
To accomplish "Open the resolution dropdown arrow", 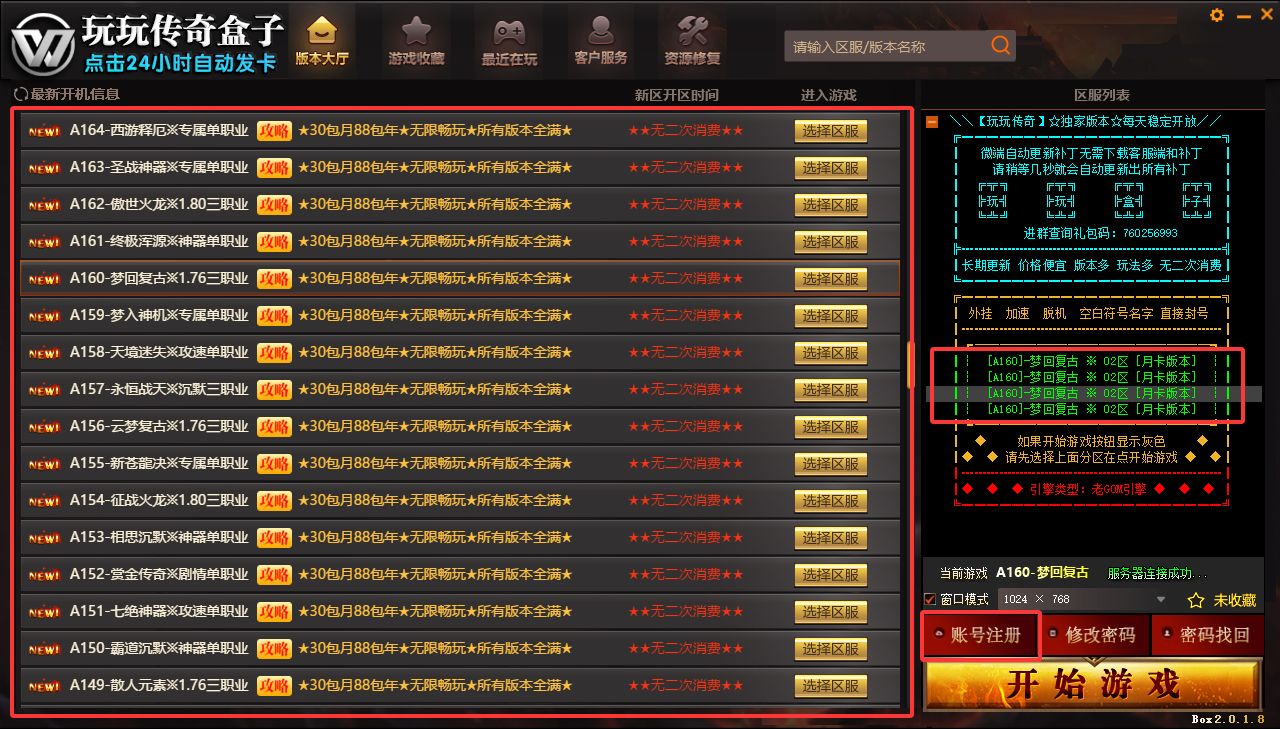I will coord(1161,599).
